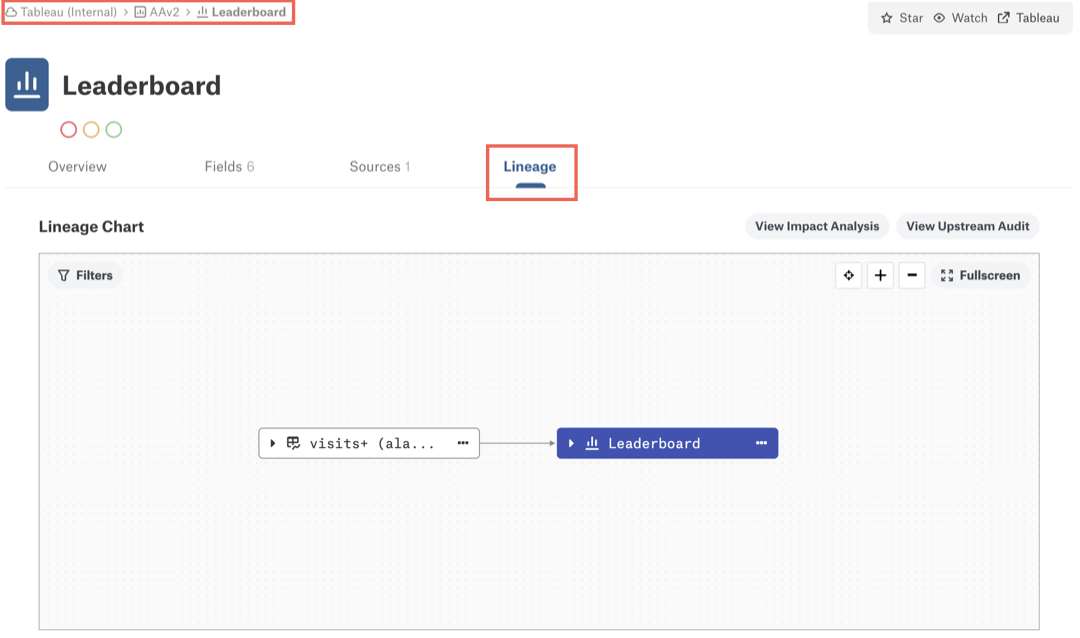Viewport: 1080px width, 638px height.
Task: Click the Leaderboard node chart icon
Action: [x=592, y=443]
